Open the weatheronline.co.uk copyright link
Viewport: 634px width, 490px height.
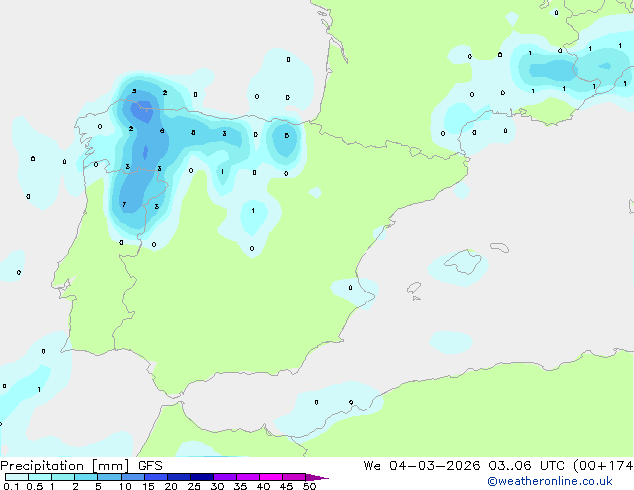coord(550,481)
